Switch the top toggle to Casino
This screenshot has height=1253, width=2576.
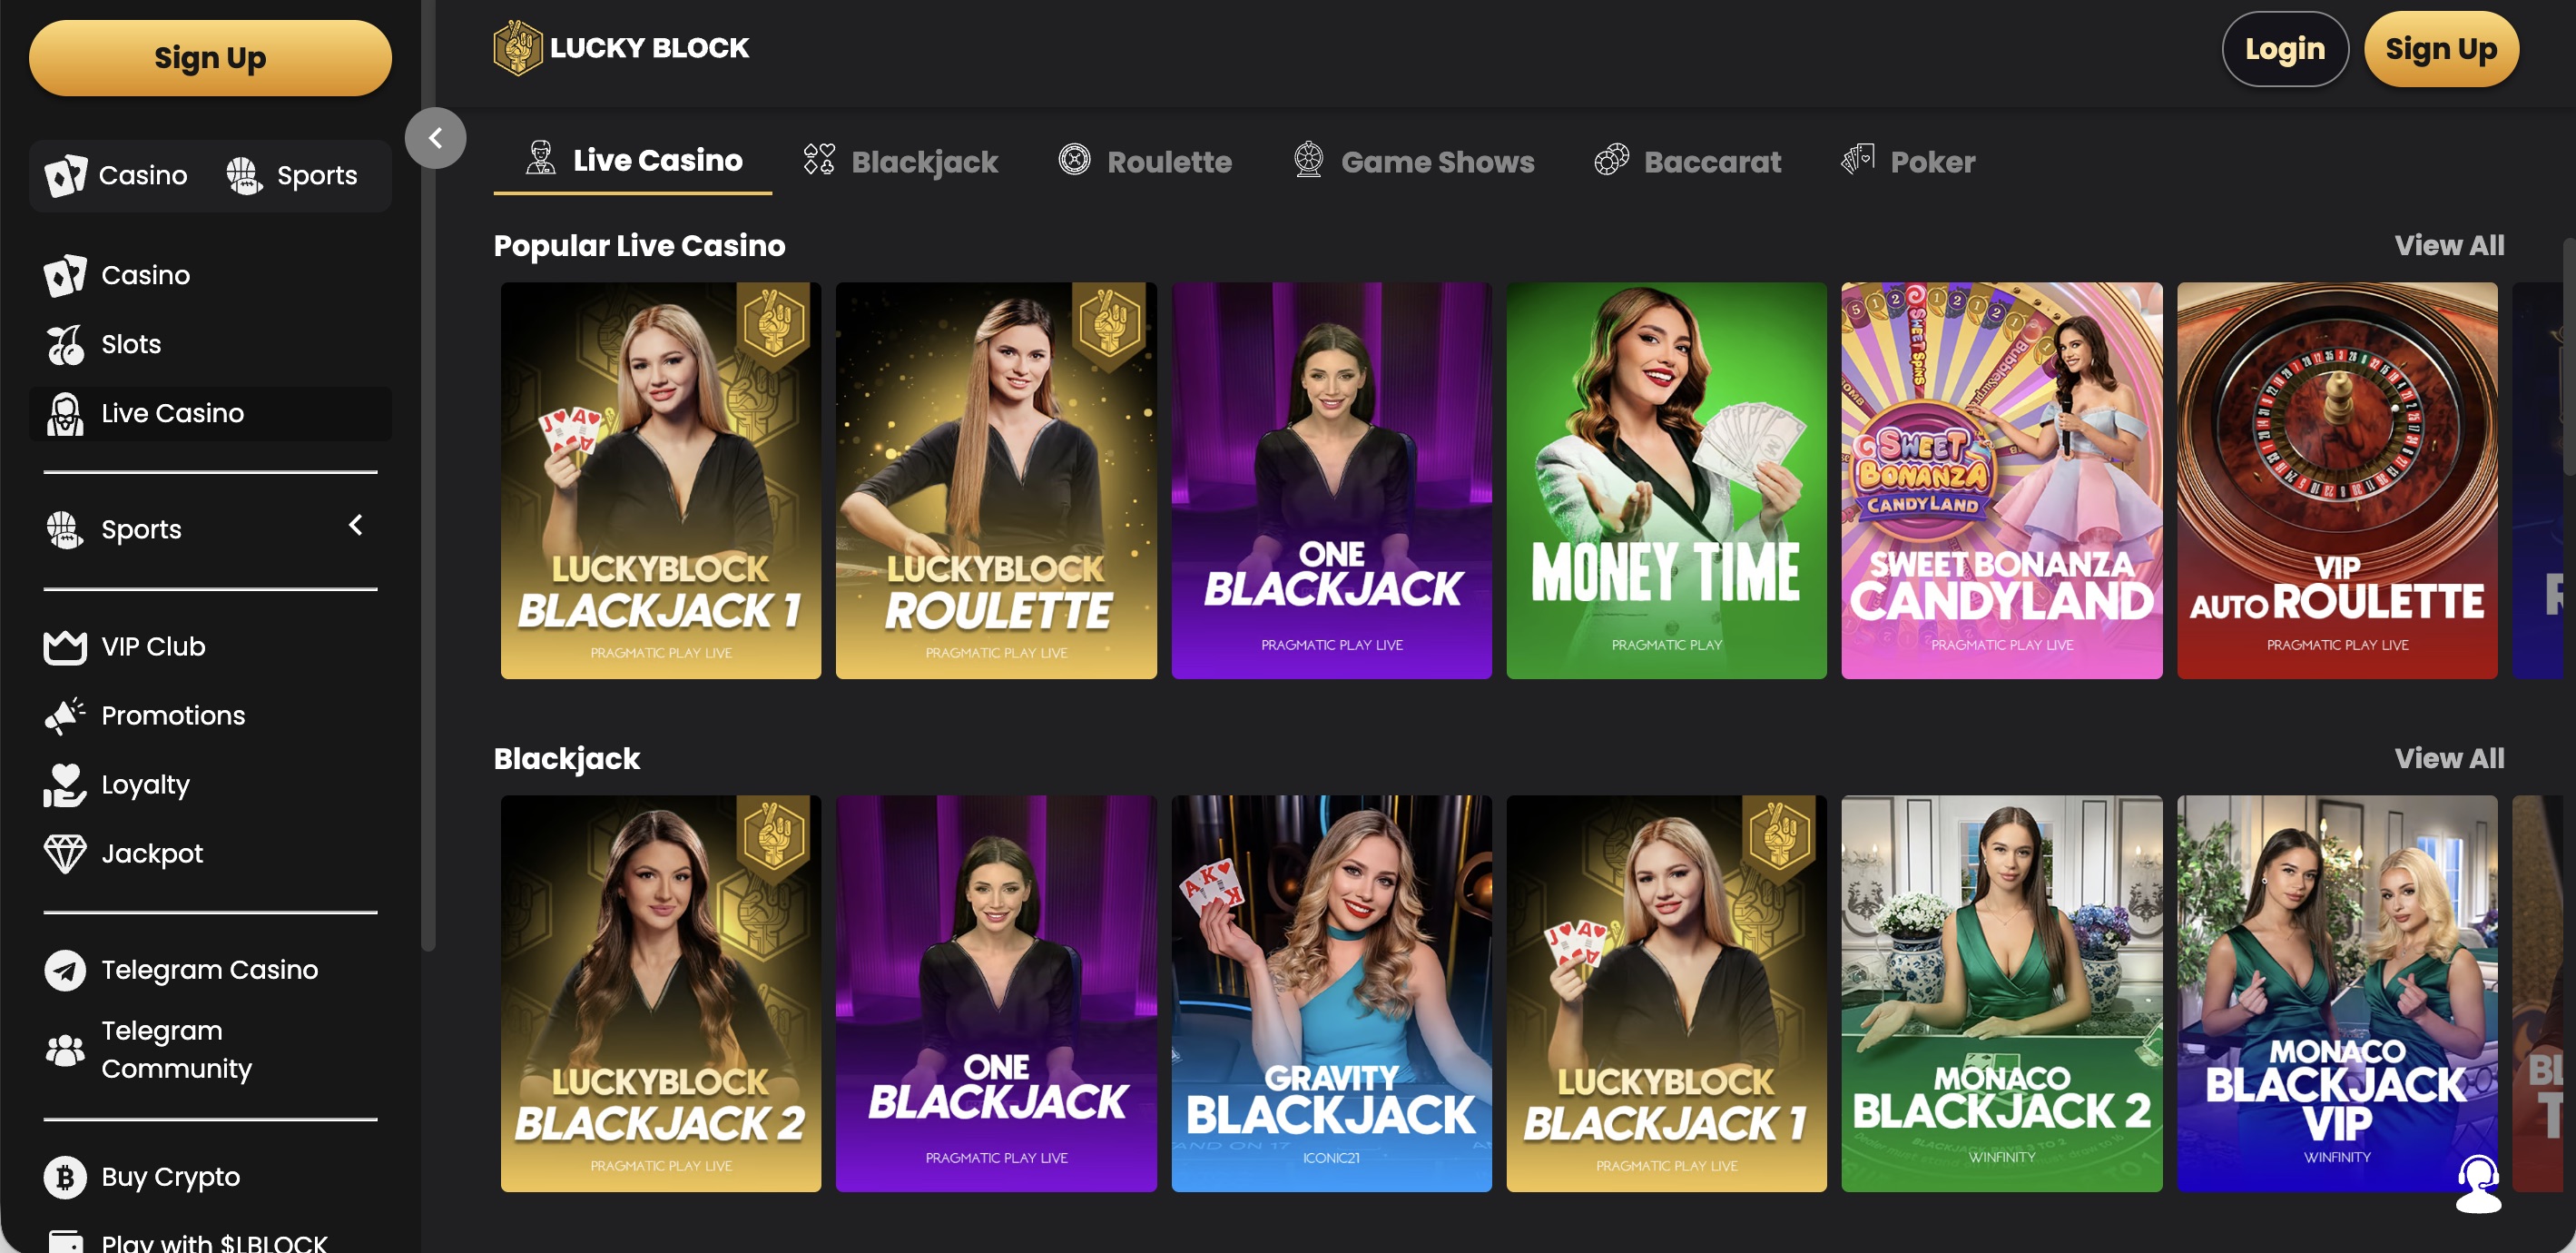(117, 176)
